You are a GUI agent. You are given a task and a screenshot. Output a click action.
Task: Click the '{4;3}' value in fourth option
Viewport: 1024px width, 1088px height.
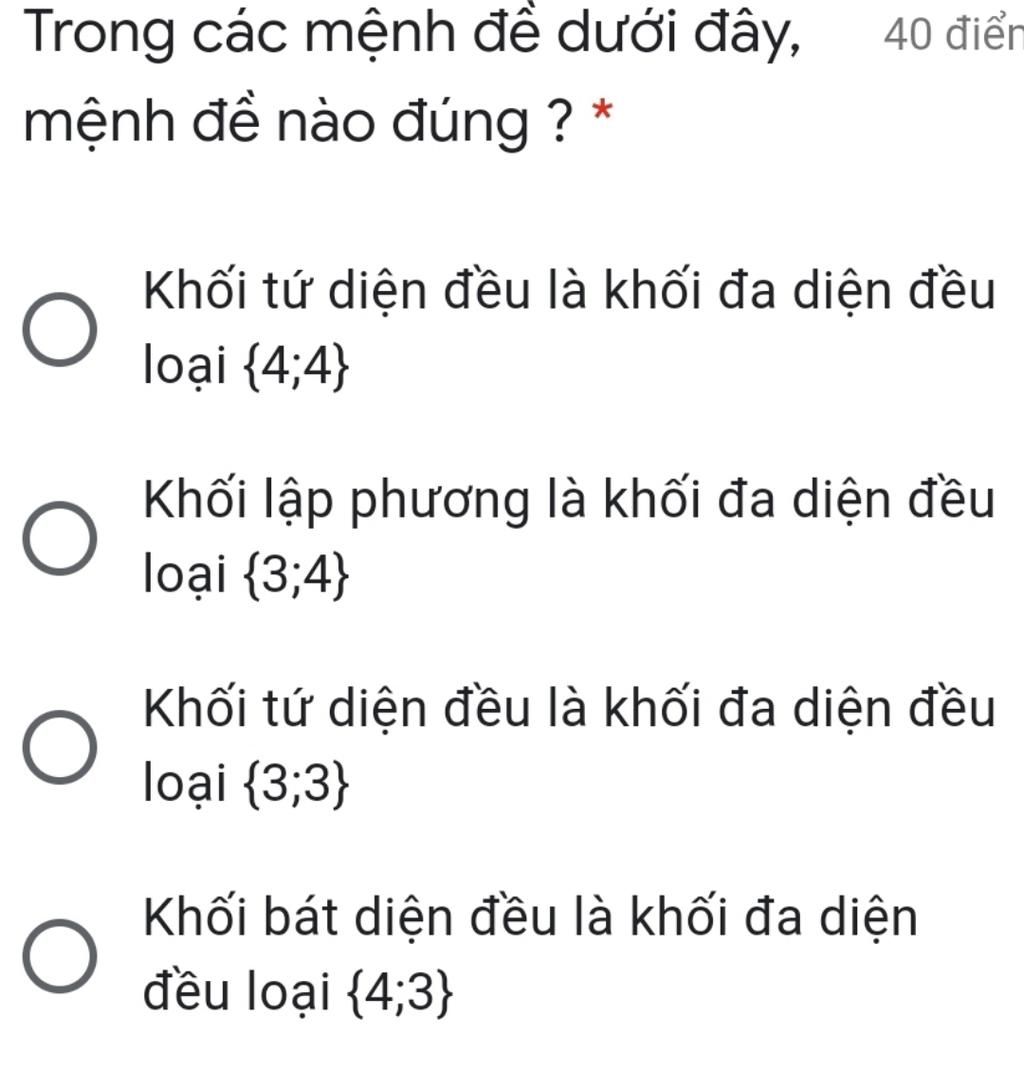[x=401, y=995]
